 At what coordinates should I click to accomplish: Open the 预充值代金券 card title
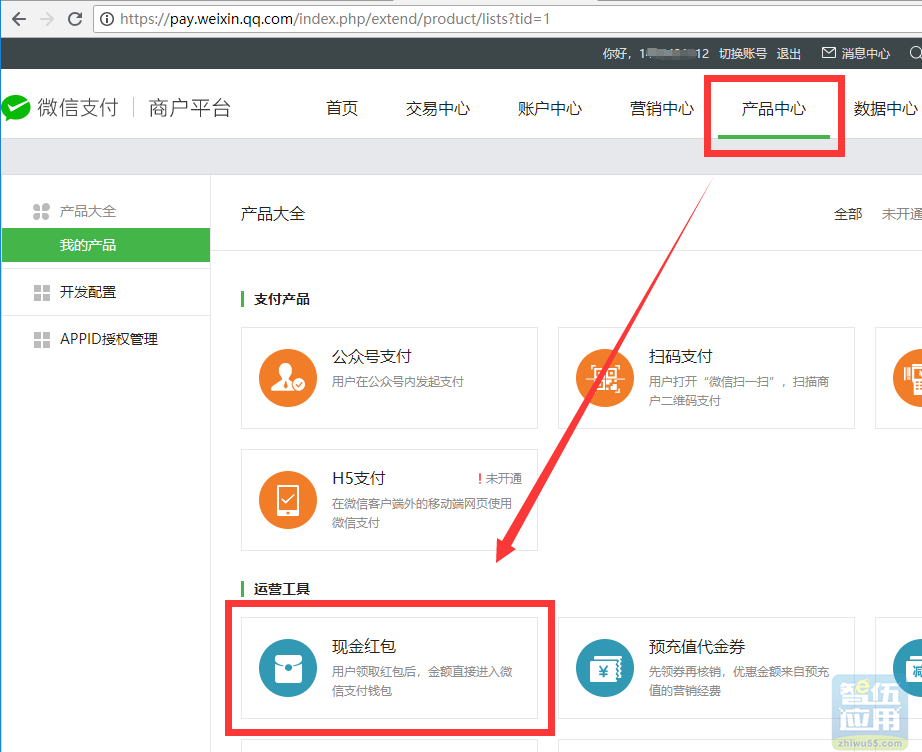(697, 647)
